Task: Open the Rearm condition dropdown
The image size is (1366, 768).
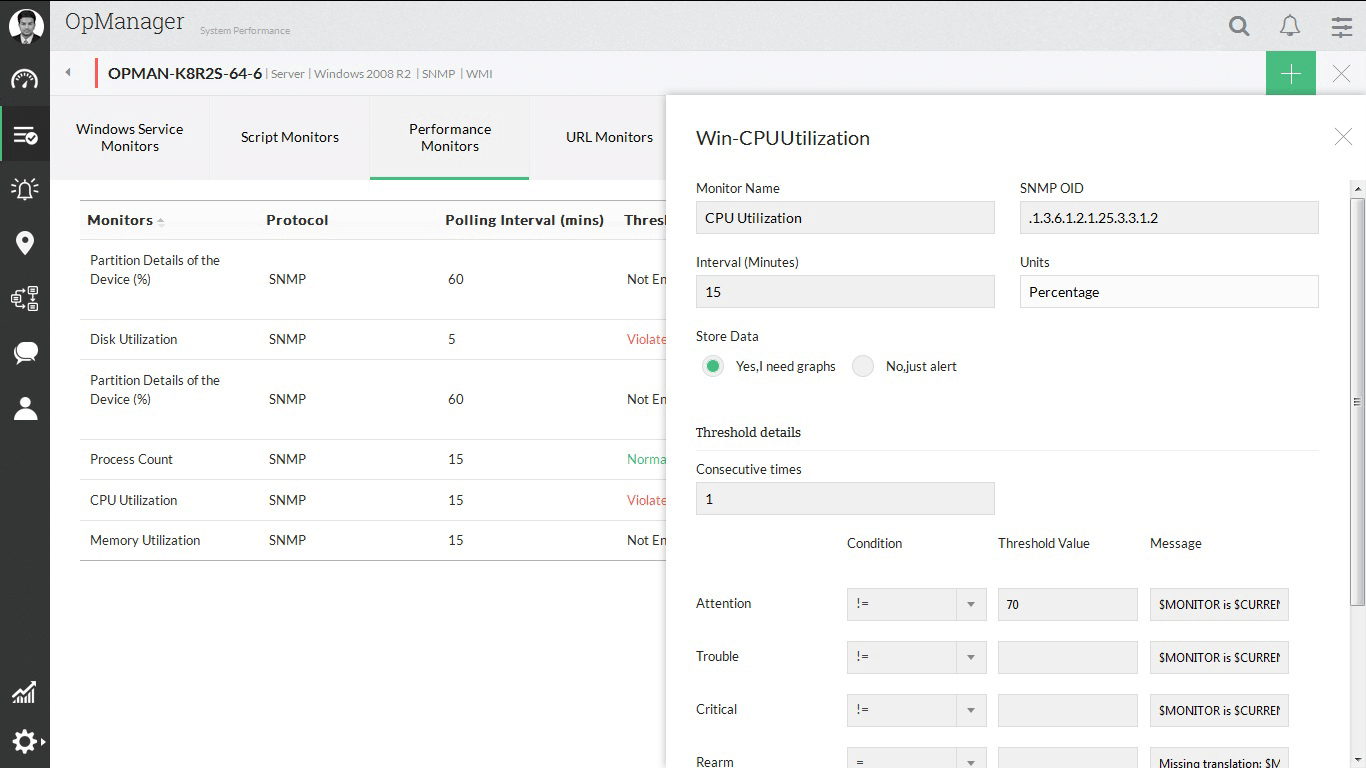Action: tap(916, 758)
